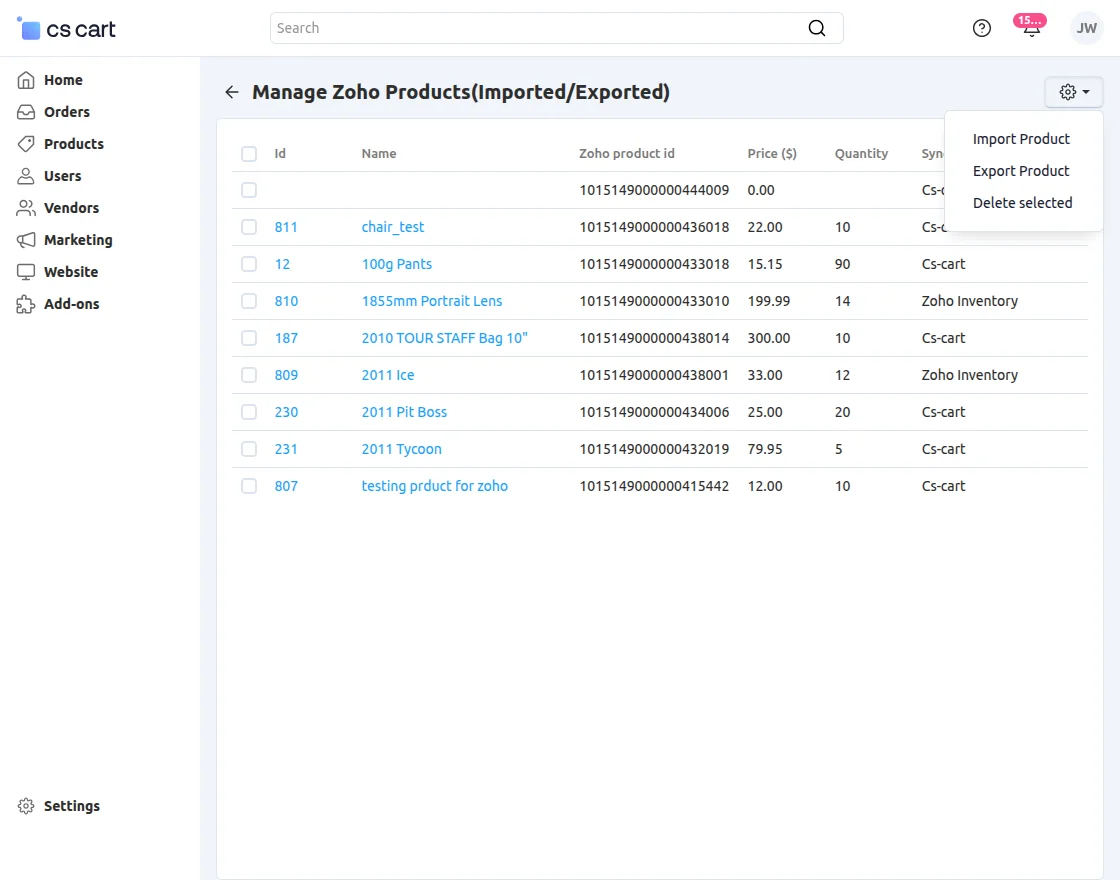Toggle the gear actions dropdown

pos(1074,92)
